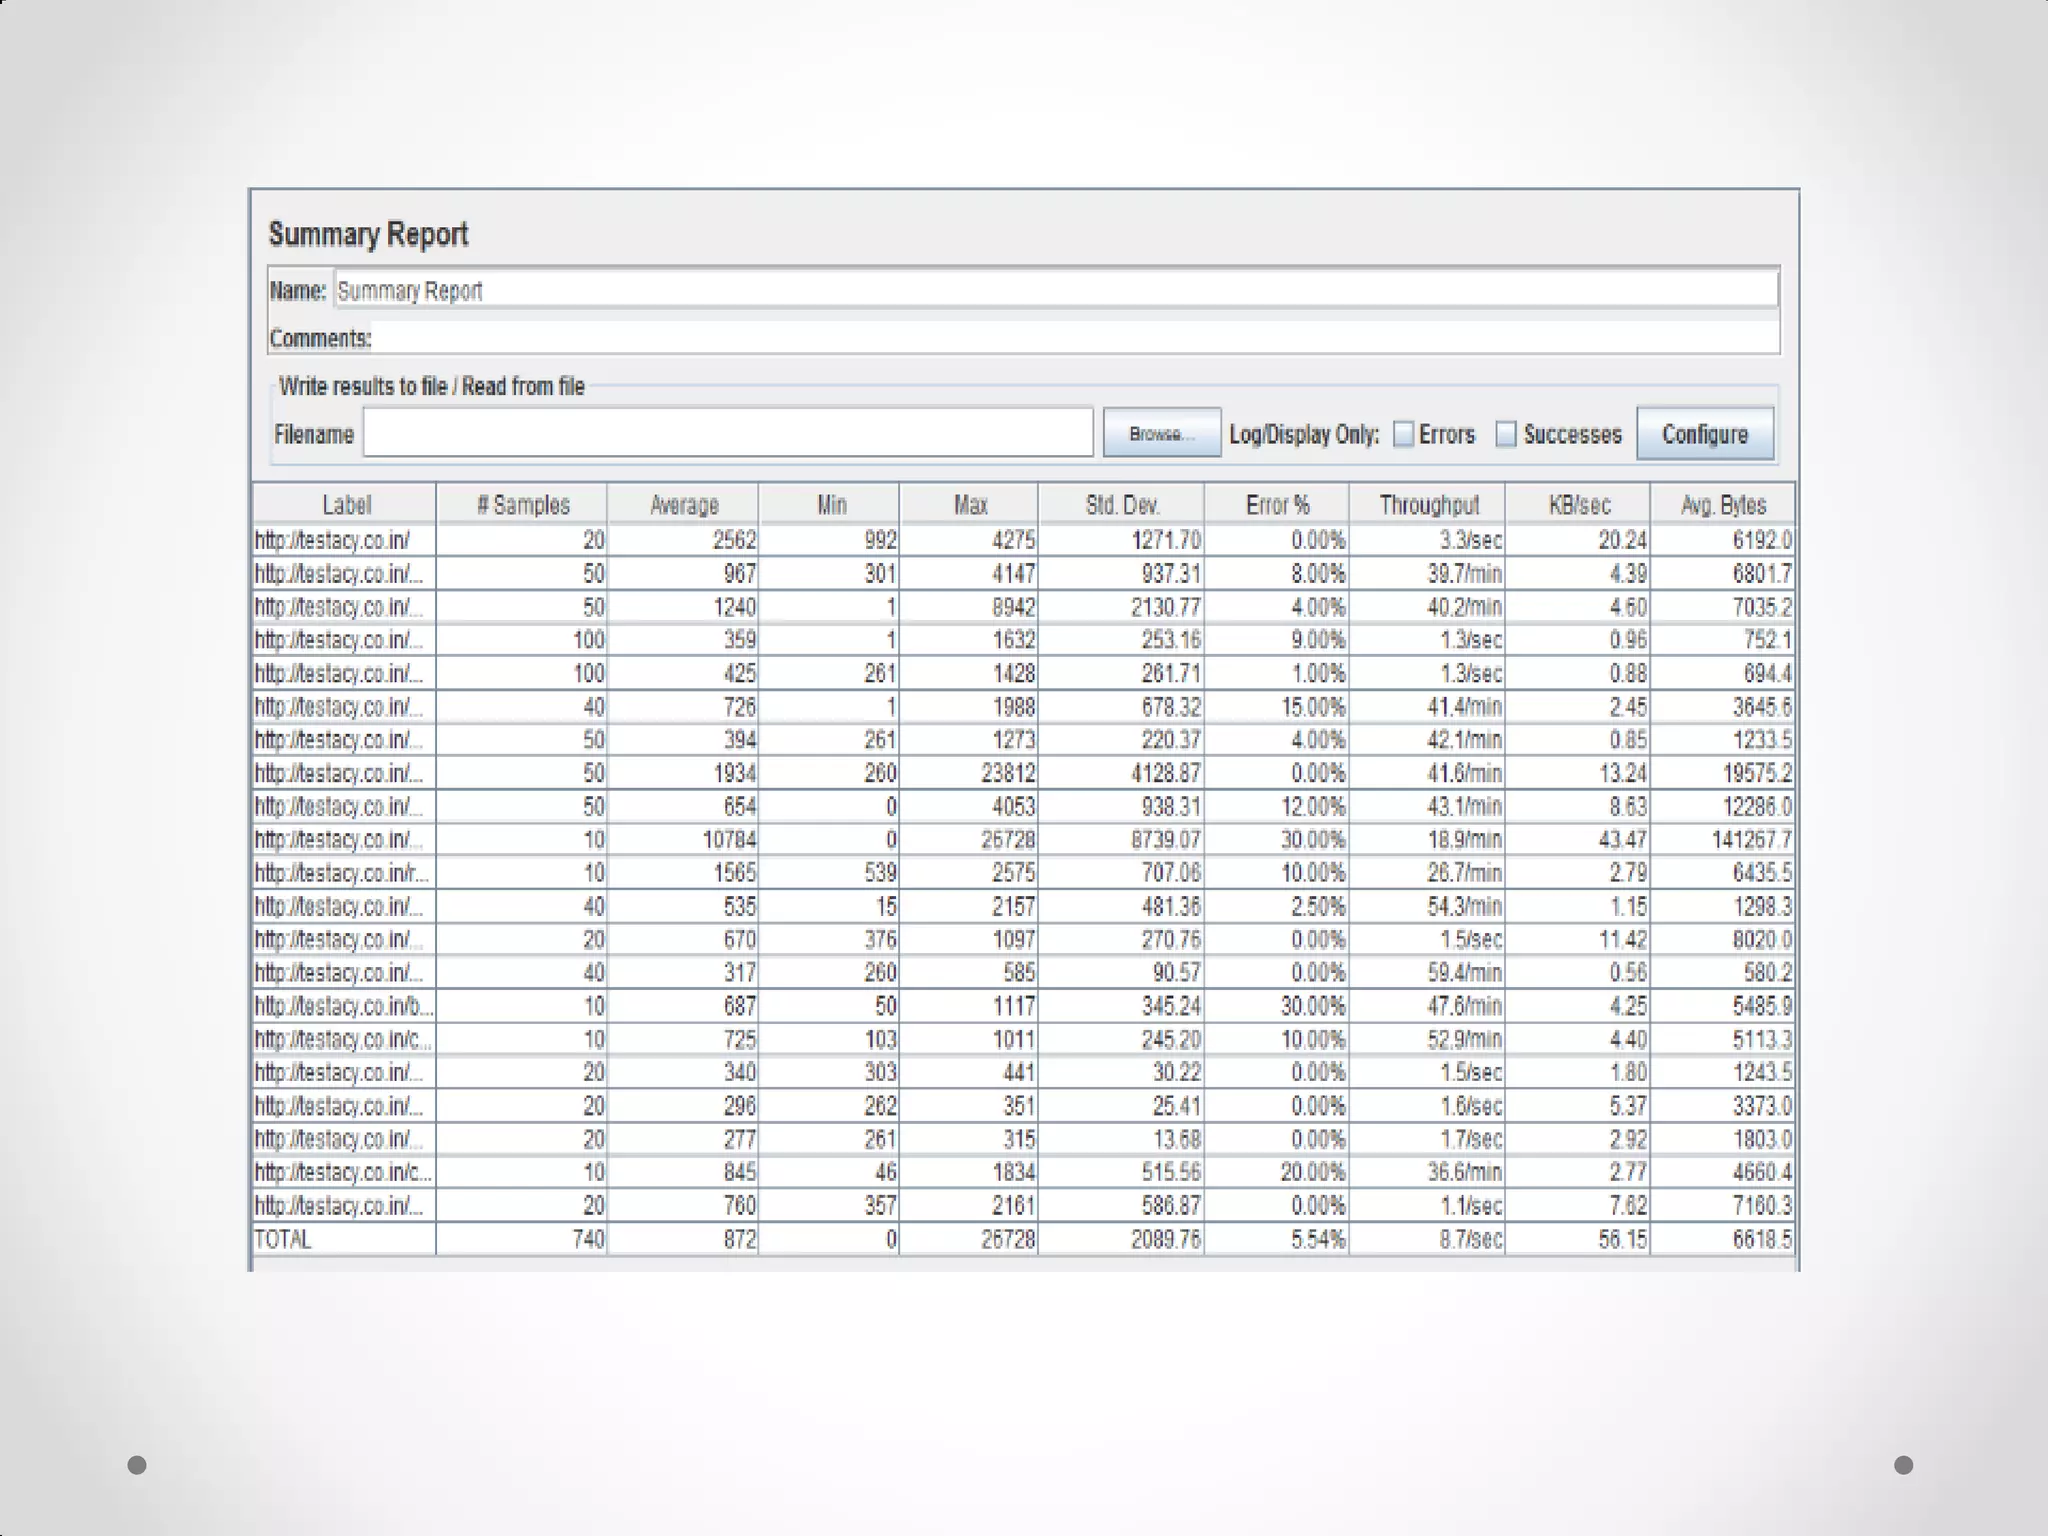Click the Comments text field
The height and width of the screenshot is (1536, 2048).
tap(1075, 338)
